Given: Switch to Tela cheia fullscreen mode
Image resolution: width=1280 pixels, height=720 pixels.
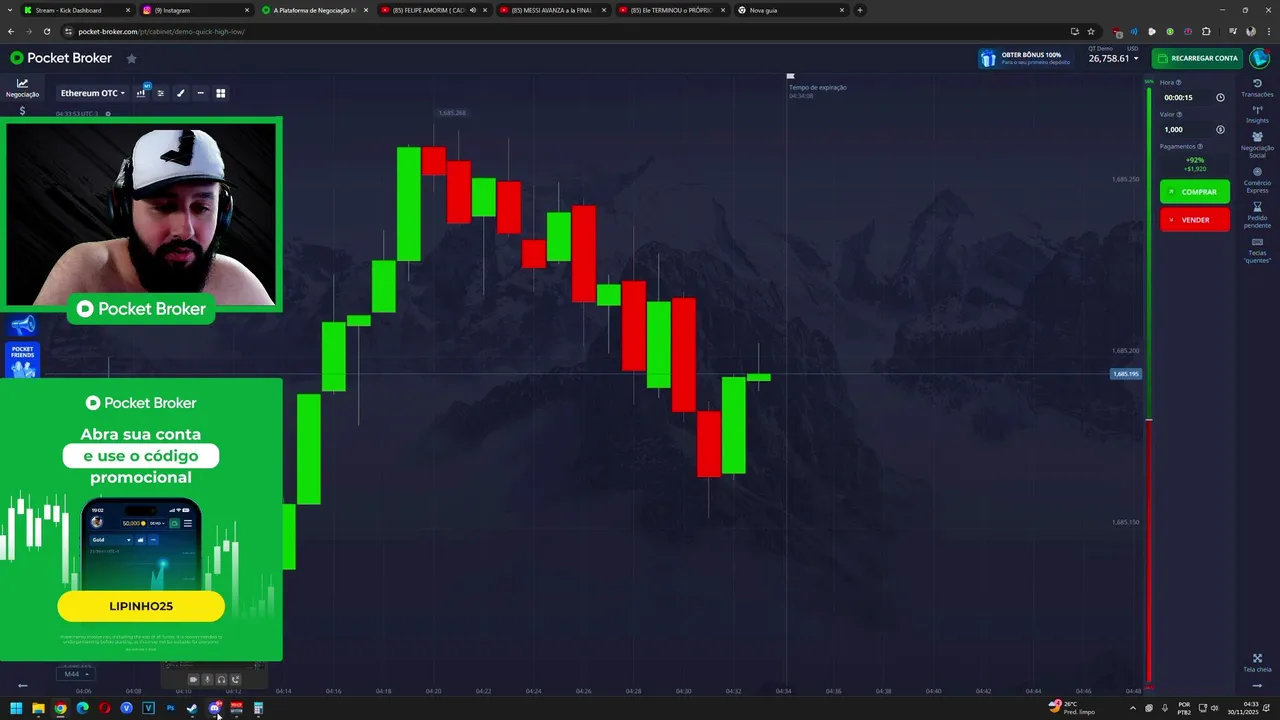Looking at the screenshot, I should (x=1257, y=663).
